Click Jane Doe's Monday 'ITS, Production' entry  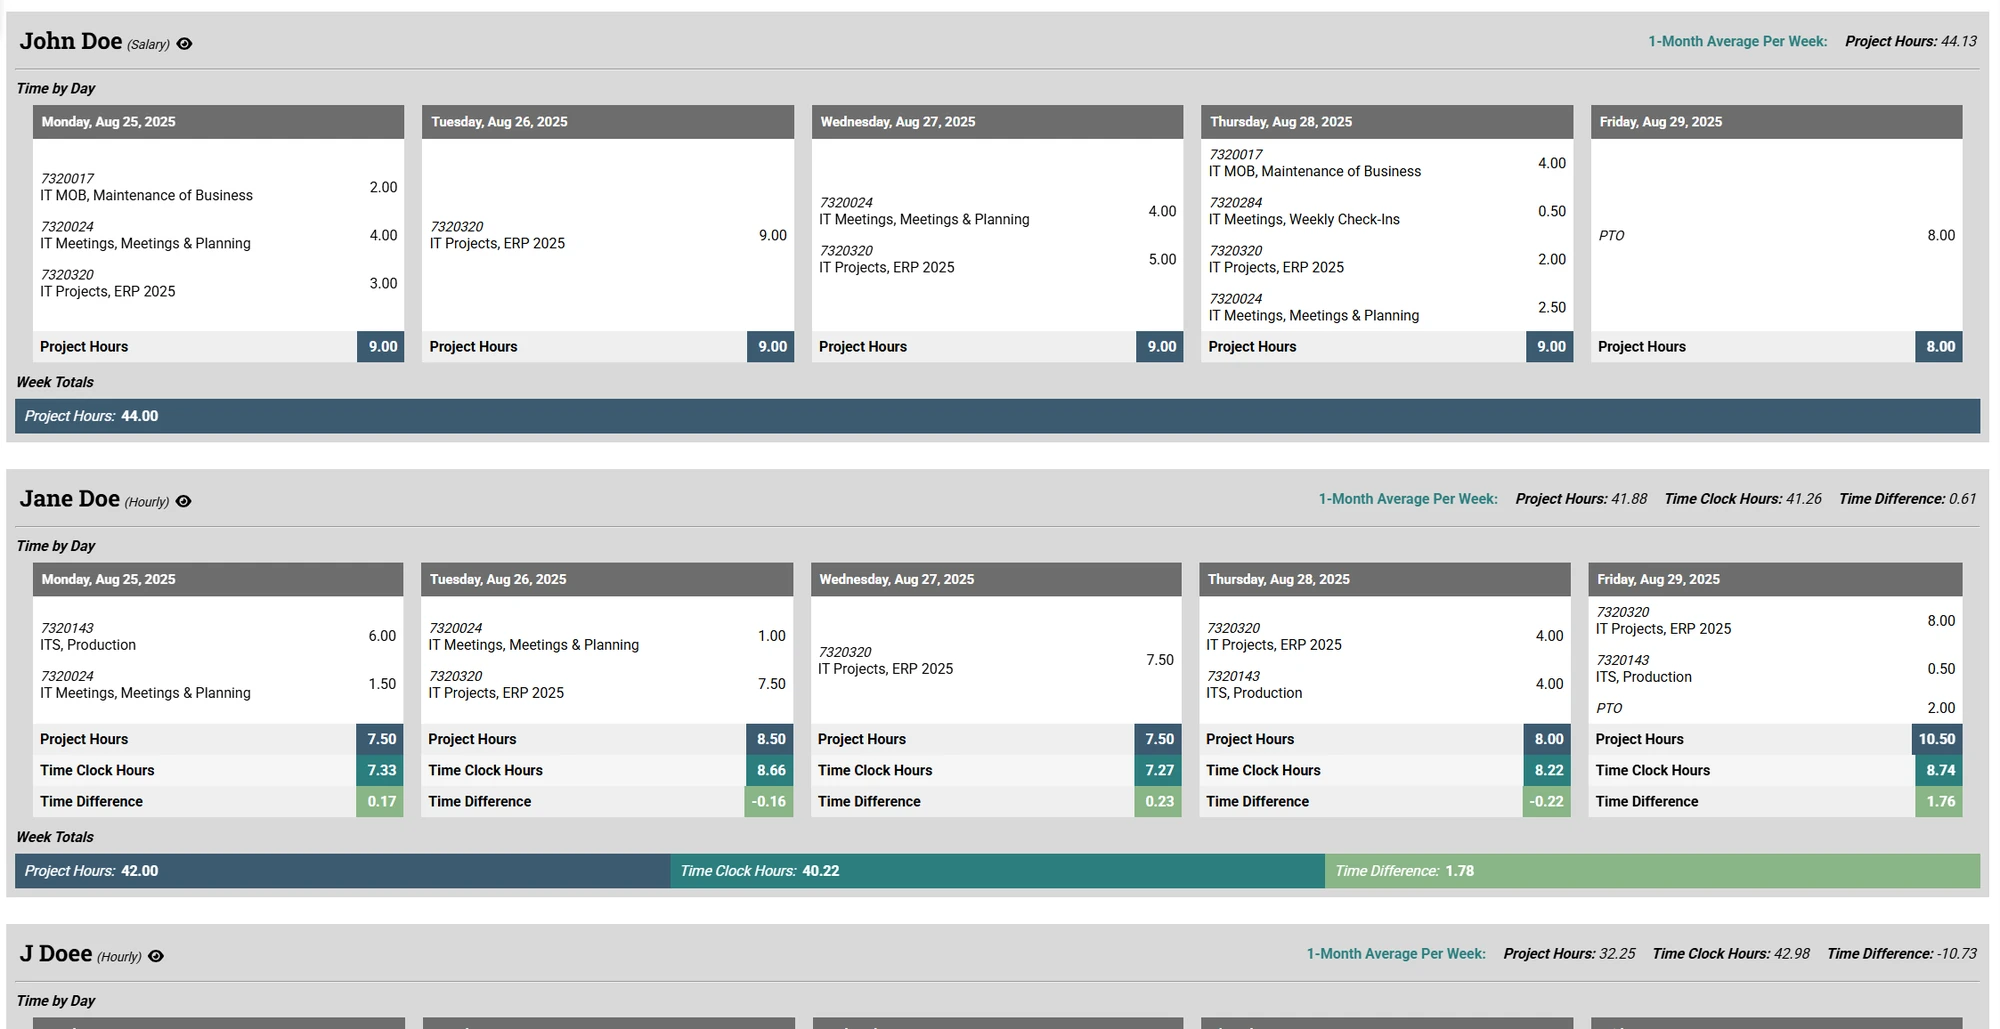click(218, 637)
